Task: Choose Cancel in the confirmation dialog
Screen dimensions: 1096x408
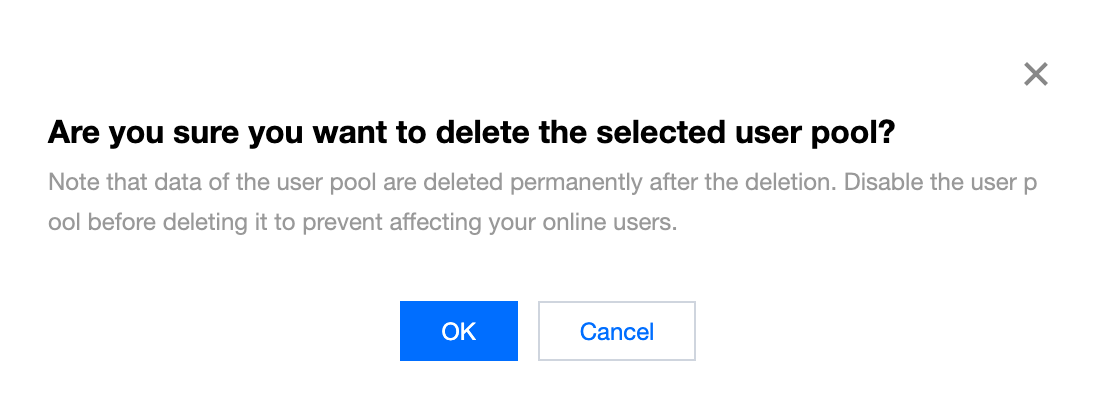Action: coord(616,331)
